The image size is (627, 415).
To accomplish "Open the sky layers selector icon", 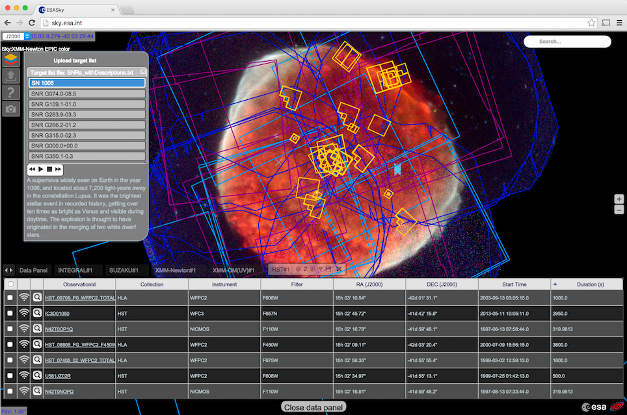I will coord(10,58).
